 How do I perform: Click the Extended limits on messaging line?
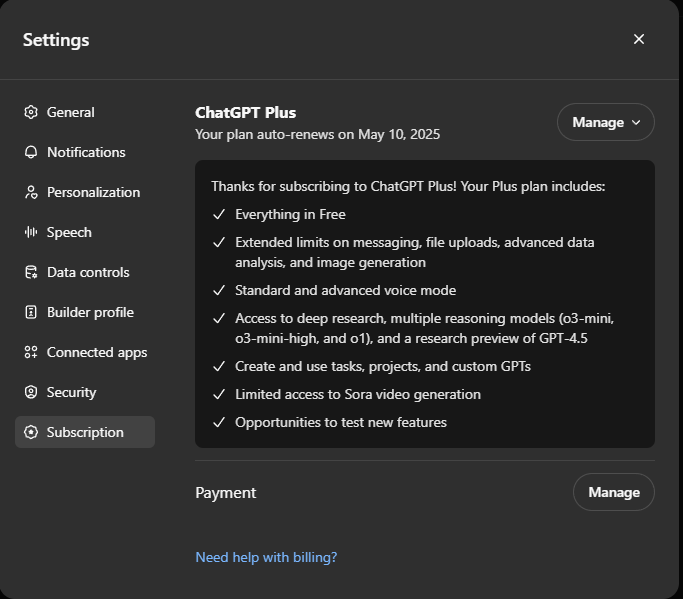(415, 252)
